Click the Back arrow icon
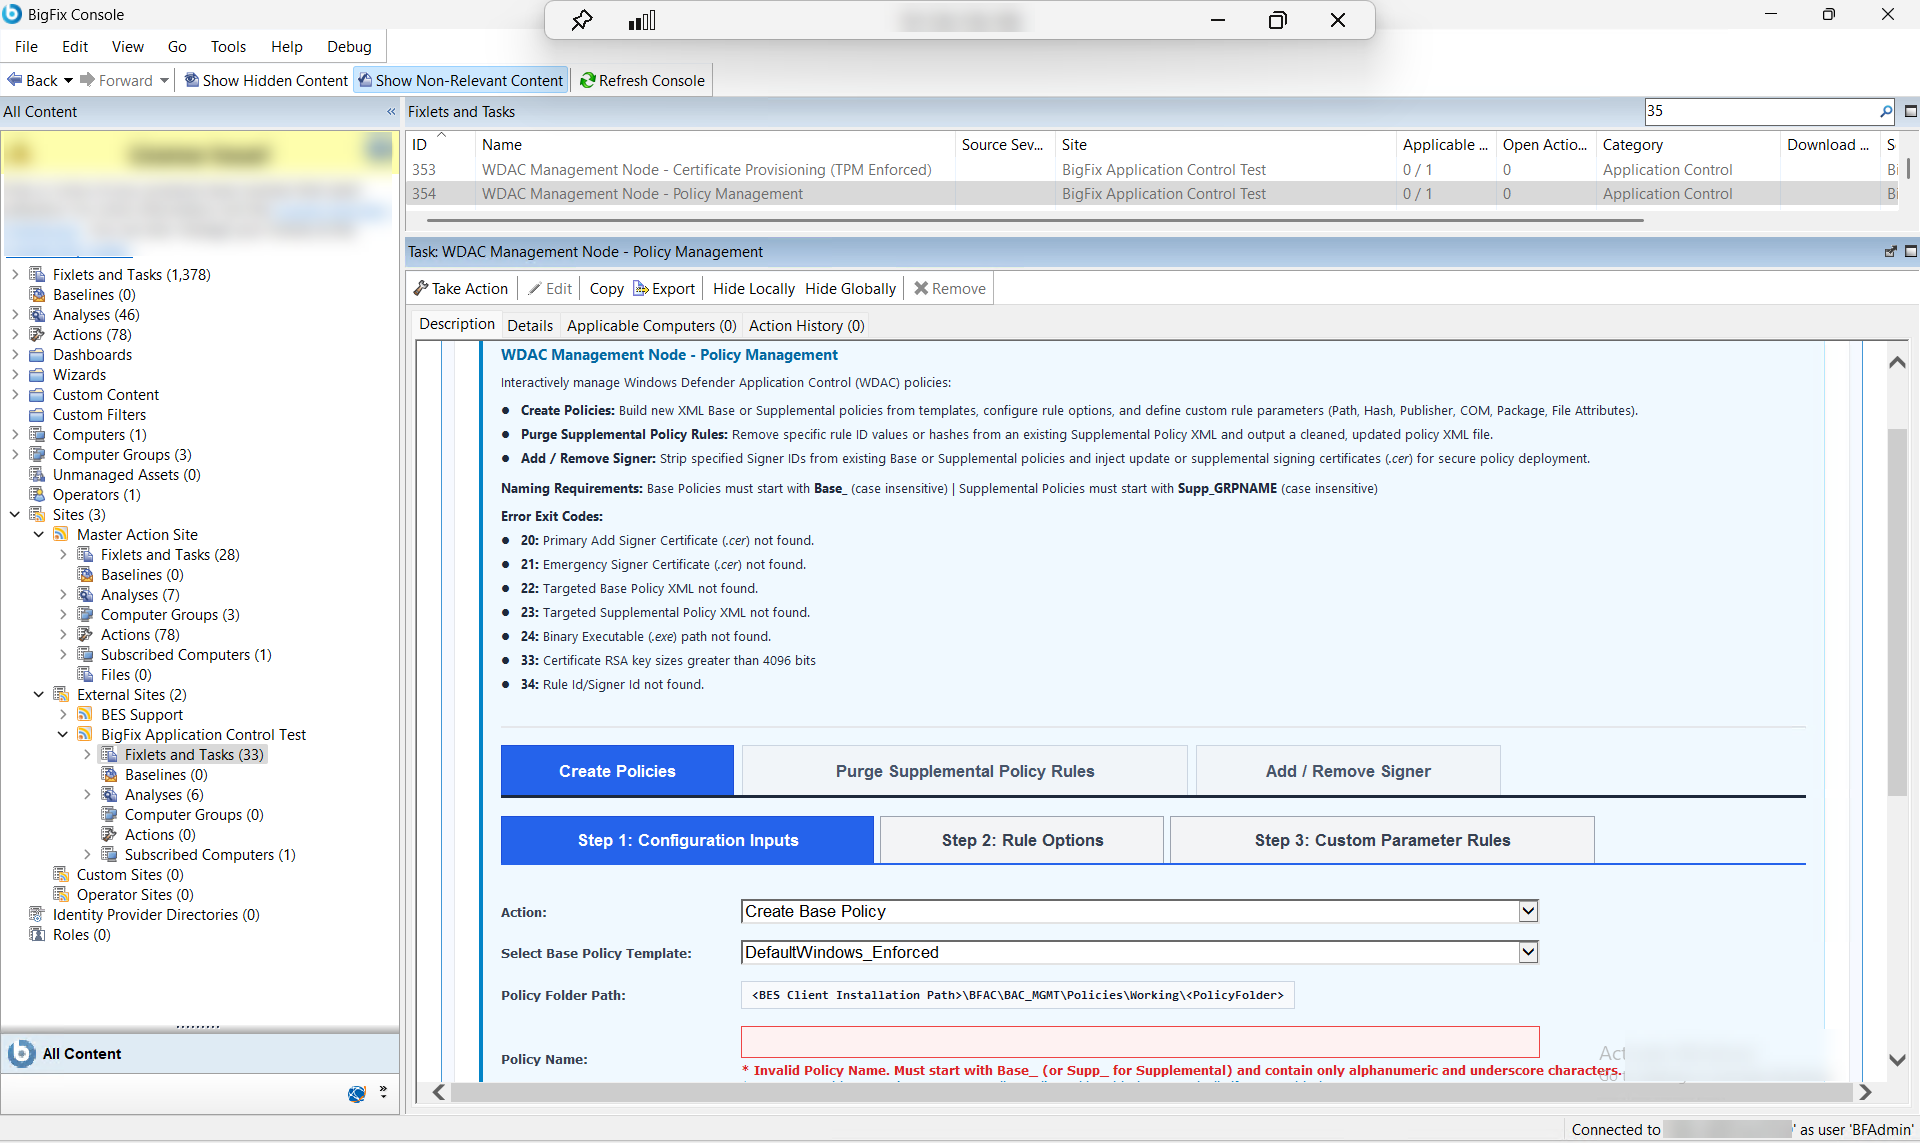Image resolution: width=1920 pixels, height=1143 pixels. tap(15, 80)
